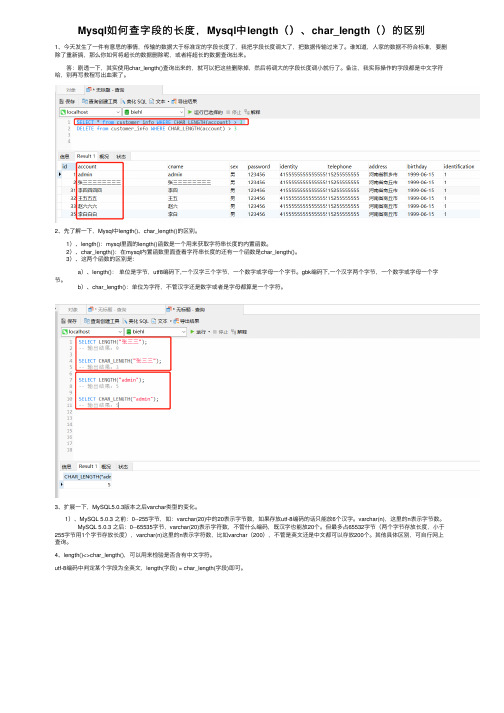Select Result 1 tab above customer table
Image resolution: width=504 pixels, height=713 pixels.
point(86,156)
